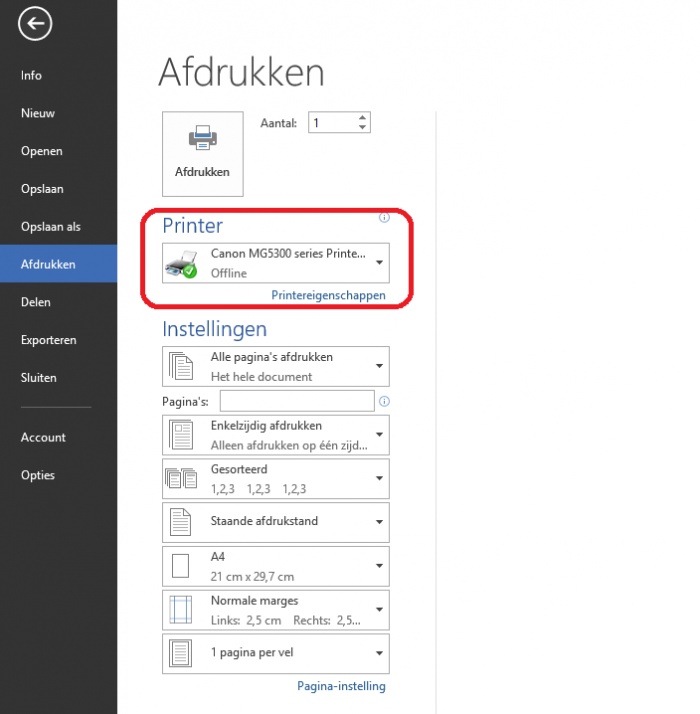Open the Info menu item
Screen dimensions: 700x714
click(x=58, y=75)
